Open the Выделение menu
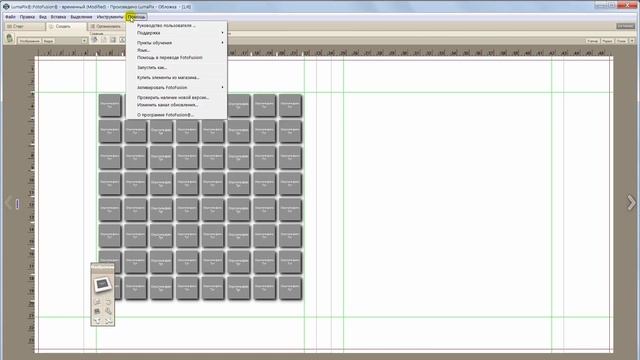This screenshot has height=360, width=640. (x=81, y=17)
